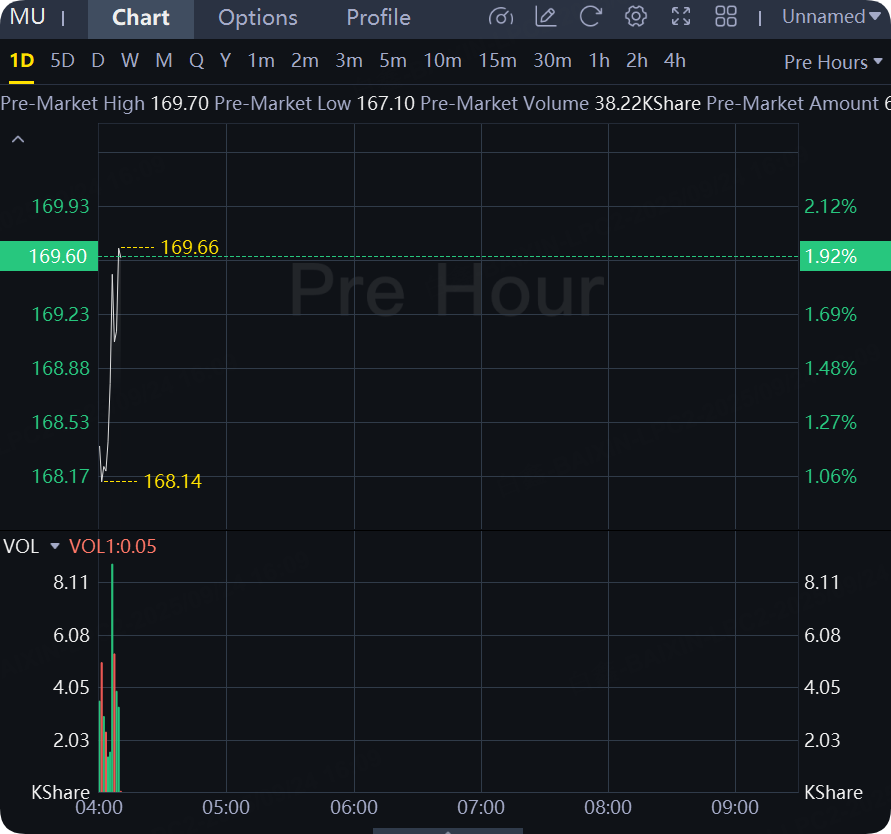Open the VOL indicator dropdown arrow
Image resolution: width=891 pixels, height=834 pixels.
[55, 546]
